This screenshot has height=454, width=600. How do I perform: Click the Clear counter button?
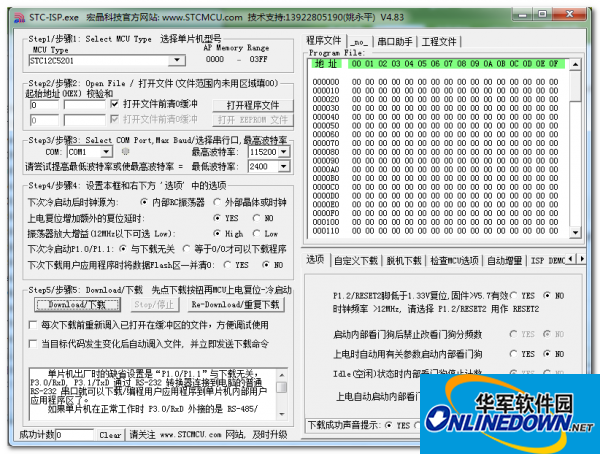[x=110, y=435]
